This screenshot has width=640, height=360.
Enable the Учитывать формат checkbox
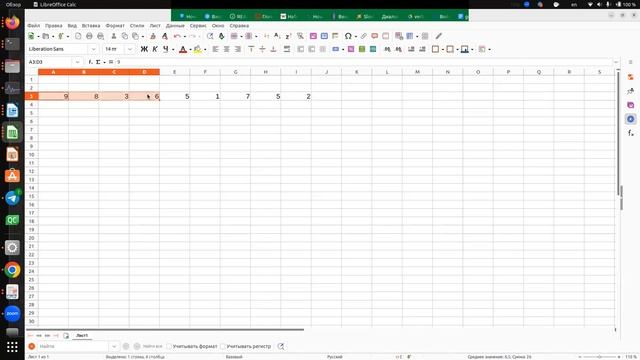point(169,346)
